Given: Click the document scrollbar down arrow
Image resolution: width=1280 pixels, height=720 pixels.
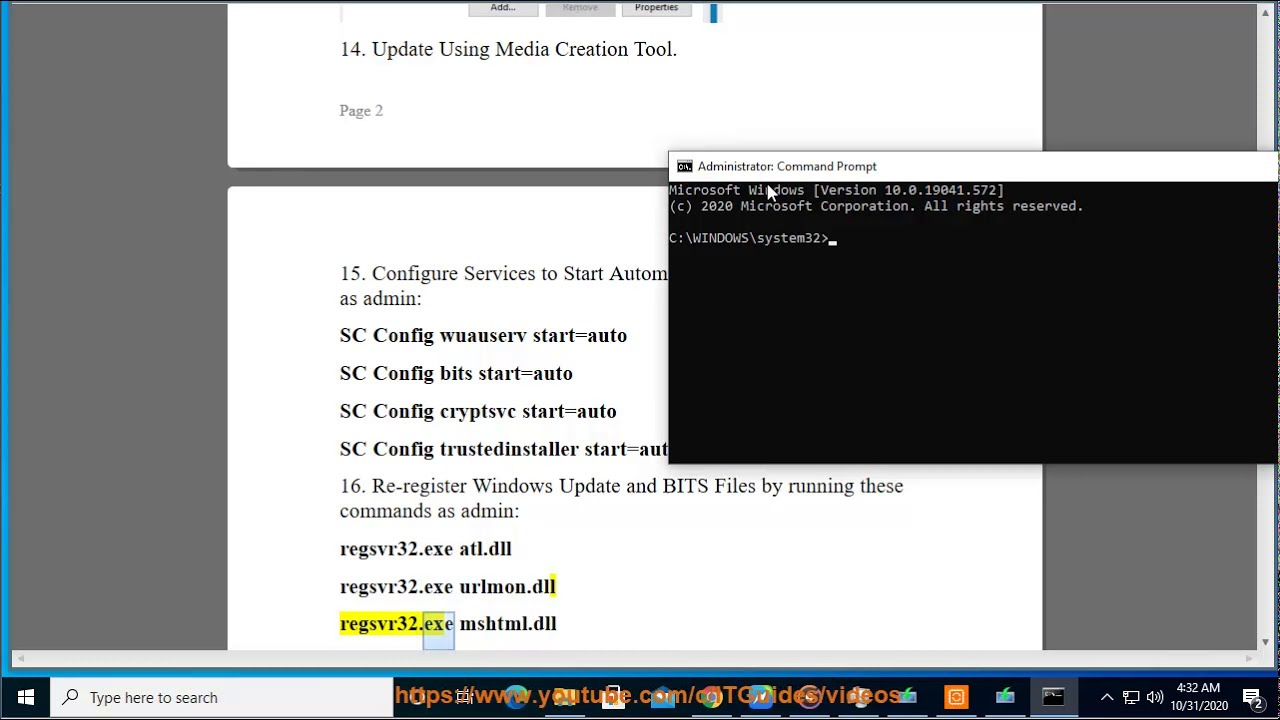Looking at the screenshot, I should (1265, 641).
